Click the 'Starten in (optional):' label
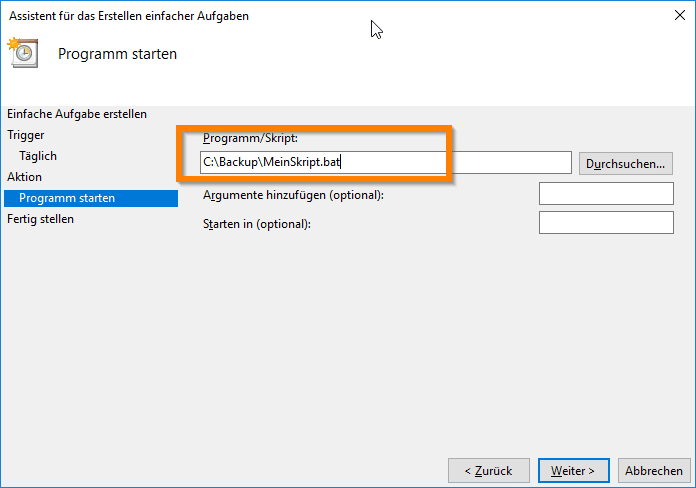The image size is (696, 488). click(x=257, y=224)
